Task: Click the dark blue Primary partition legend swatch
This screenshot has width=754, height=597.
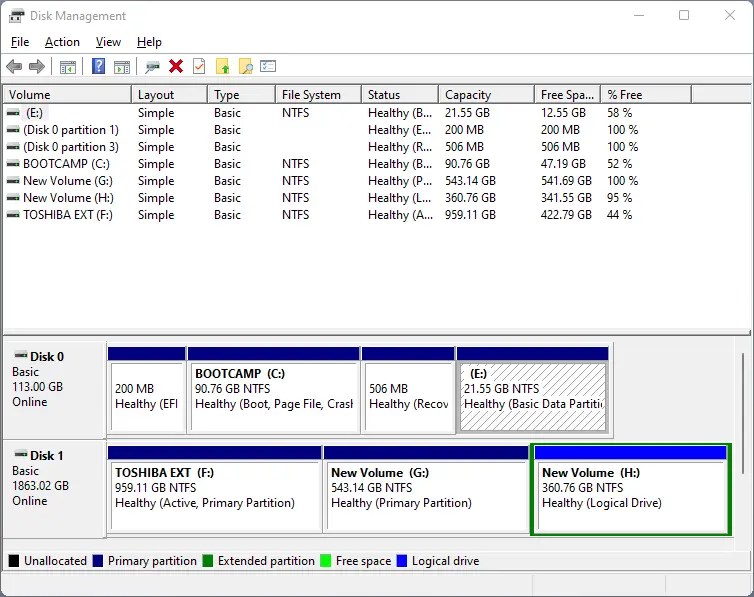Action: (x=98, y=561)
